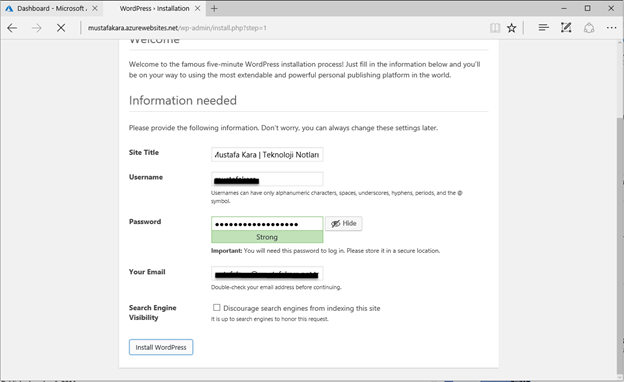Click the Install WordPress button
Viewport: 624px width, 382px height.
[x=161, y=347]
